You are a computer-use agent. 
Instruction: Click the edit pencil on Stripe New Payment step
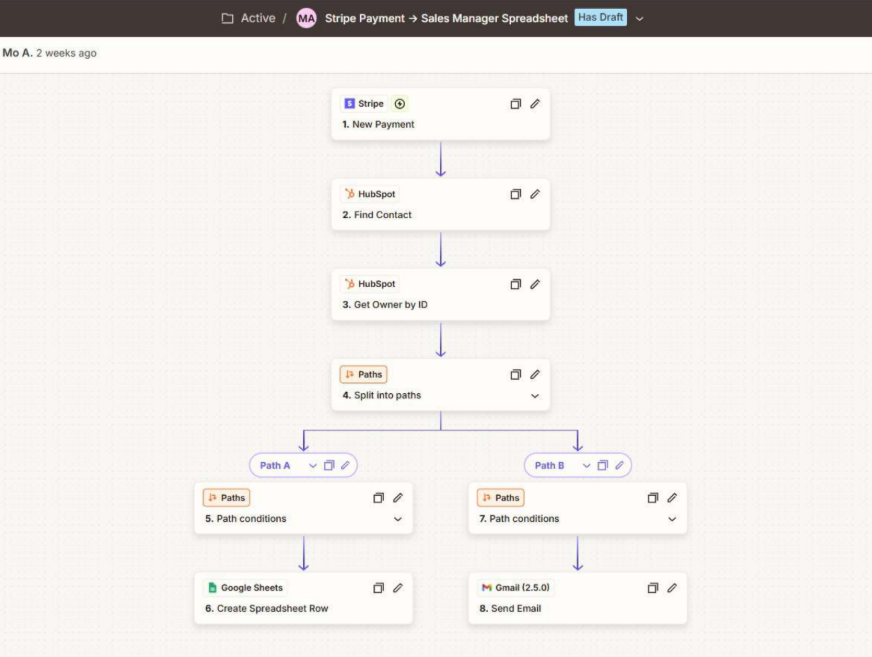click(535, 104)
